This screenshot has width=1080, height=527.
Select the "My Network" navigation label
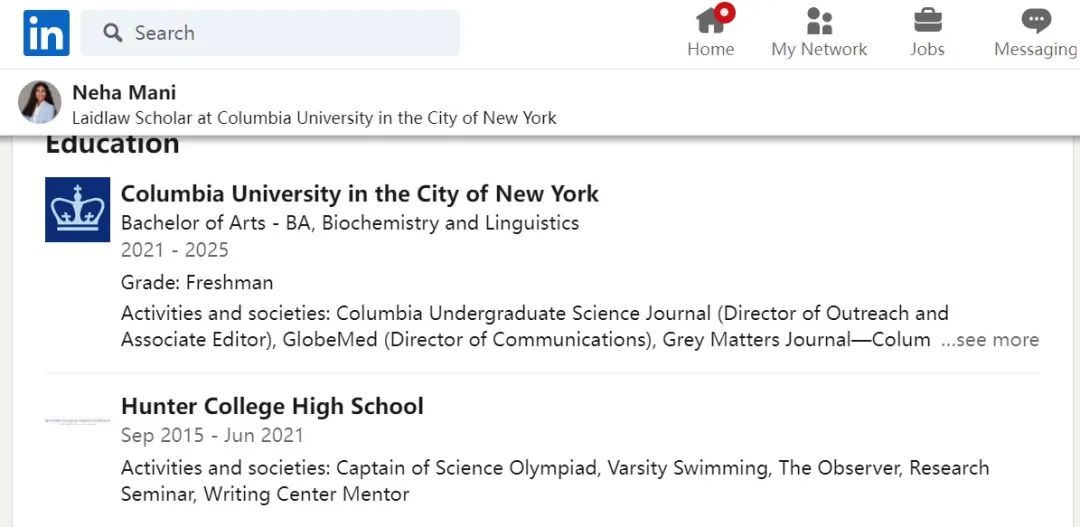[x=819, y=49]
